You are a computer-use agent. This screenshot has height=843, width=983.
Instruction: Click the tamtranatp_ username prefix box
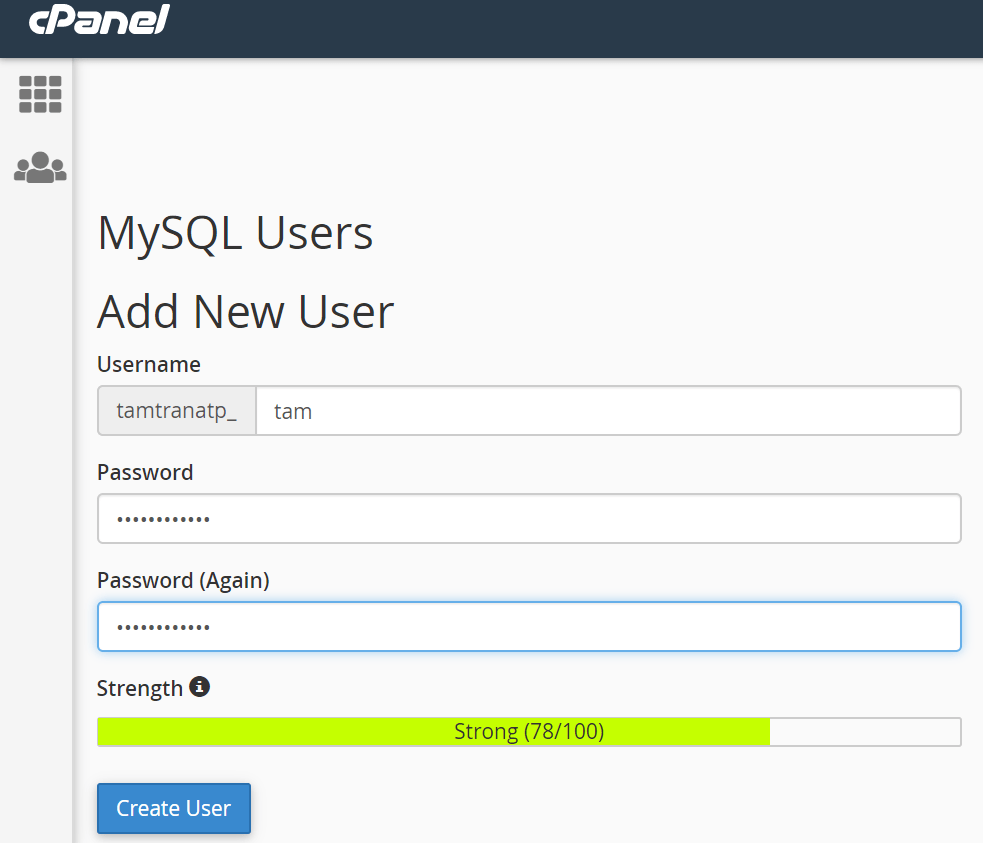177,411
